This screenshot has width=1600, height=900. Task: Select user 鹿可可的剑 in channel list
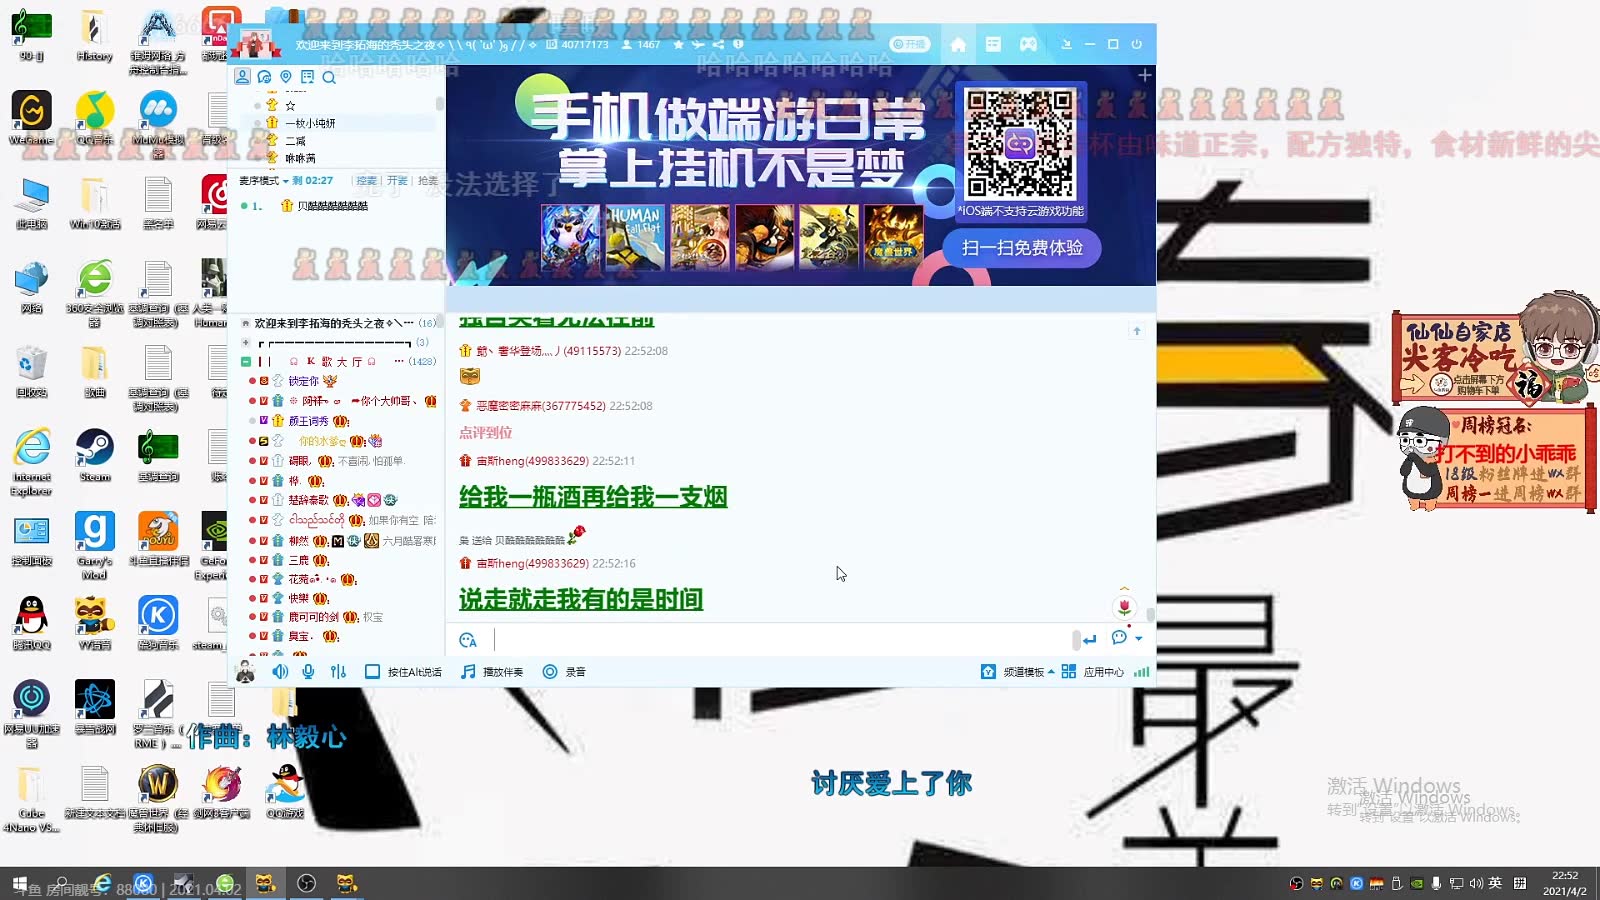[x=313, y=617]
